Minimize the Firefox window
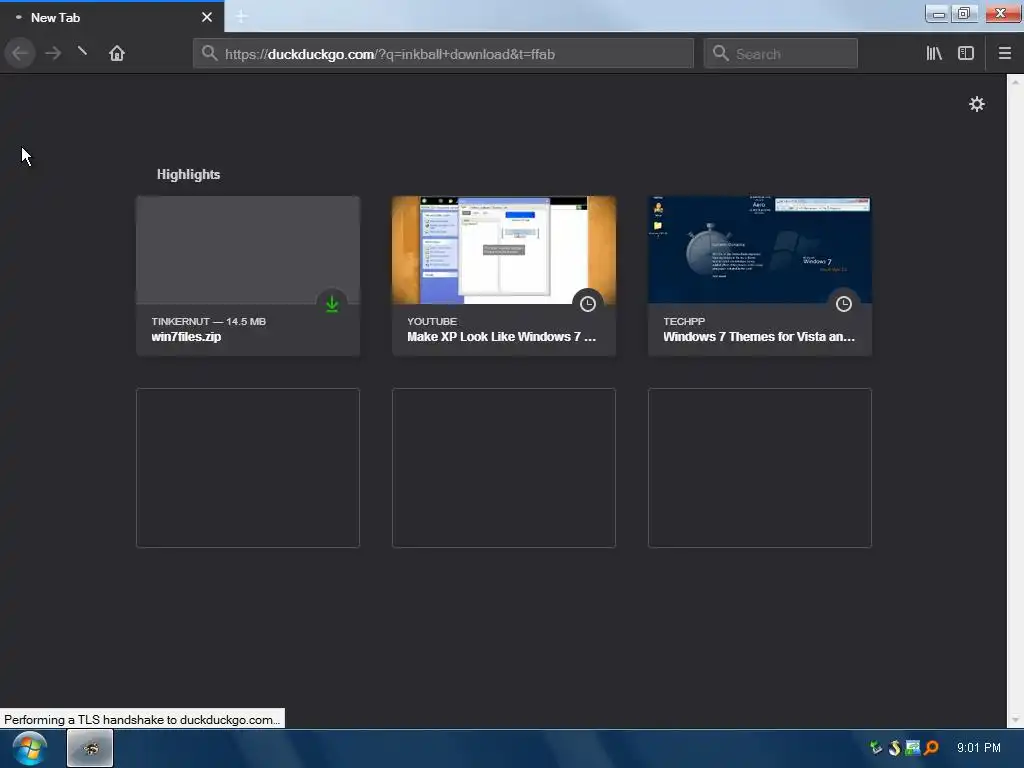The image size is (1024, 768). point(938,14)
